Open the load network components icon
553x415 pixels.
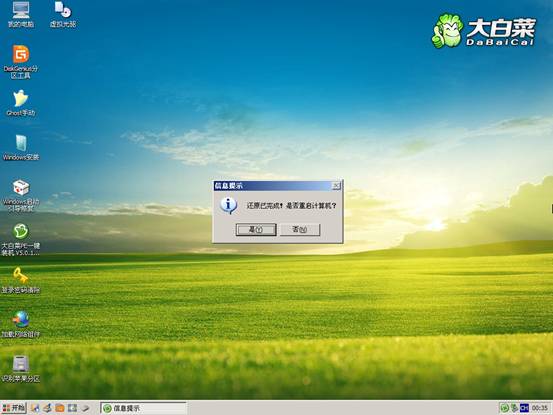21,324
